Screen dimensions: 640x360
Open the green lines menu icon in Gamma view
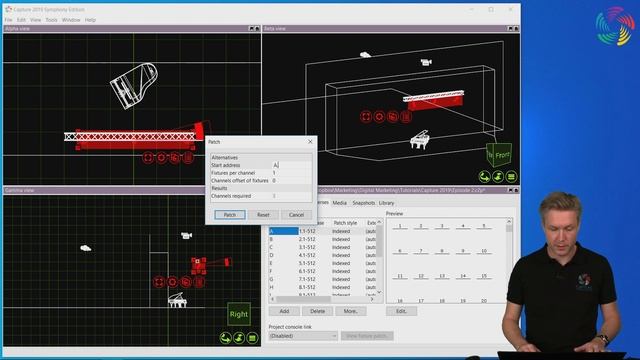pyautogui.click(x=252, y=338)
